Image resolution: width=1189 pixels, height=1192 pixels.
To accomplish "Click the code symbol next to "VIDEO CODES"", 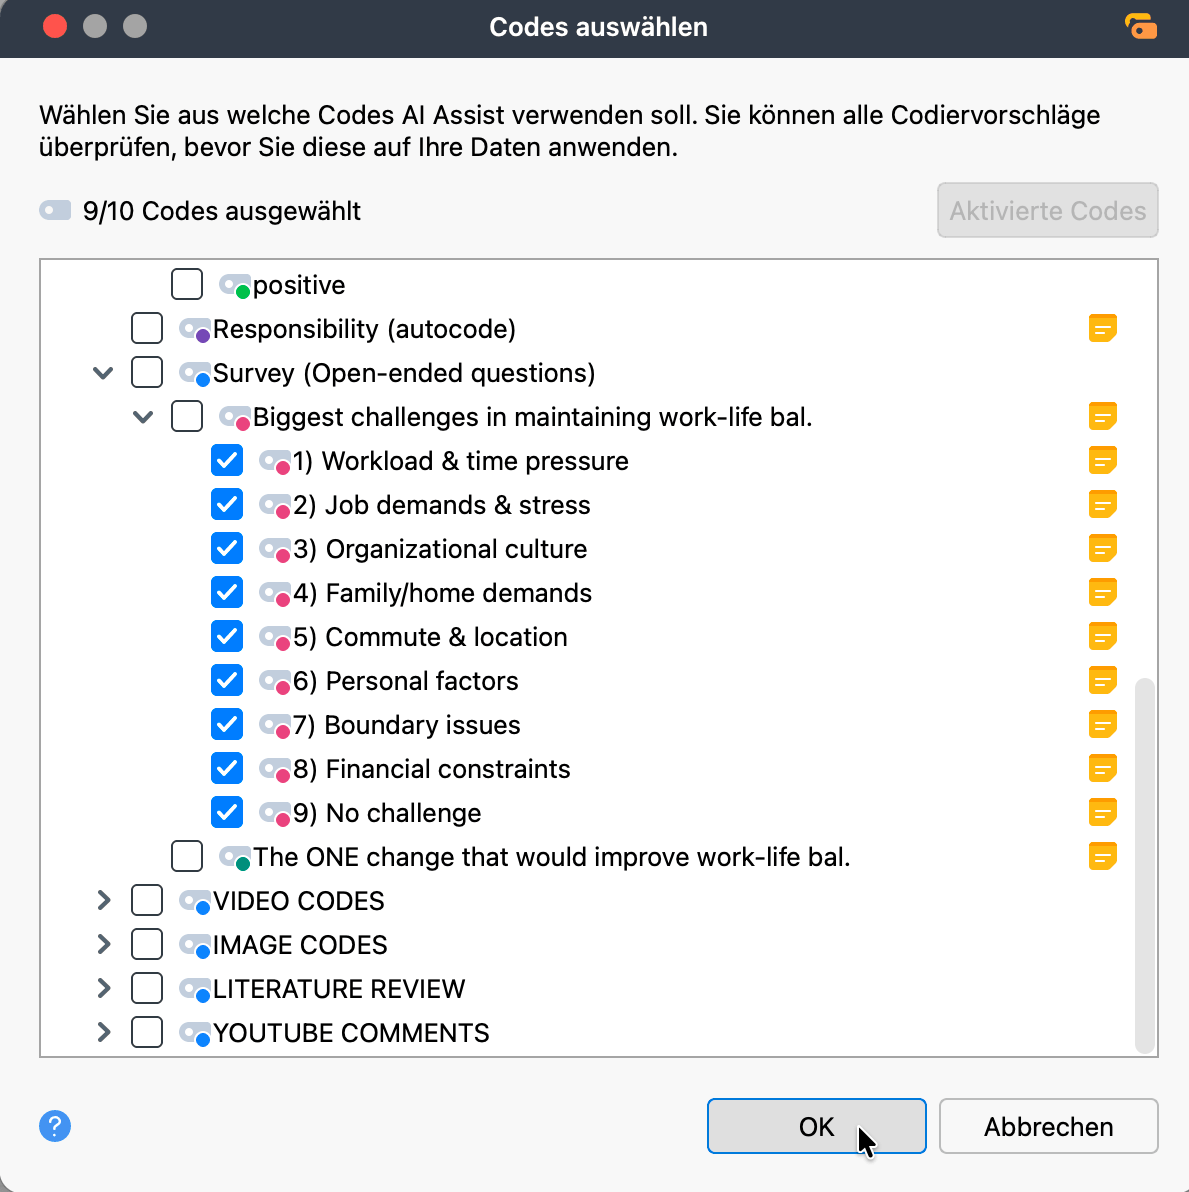I will [x=194, y=900].
